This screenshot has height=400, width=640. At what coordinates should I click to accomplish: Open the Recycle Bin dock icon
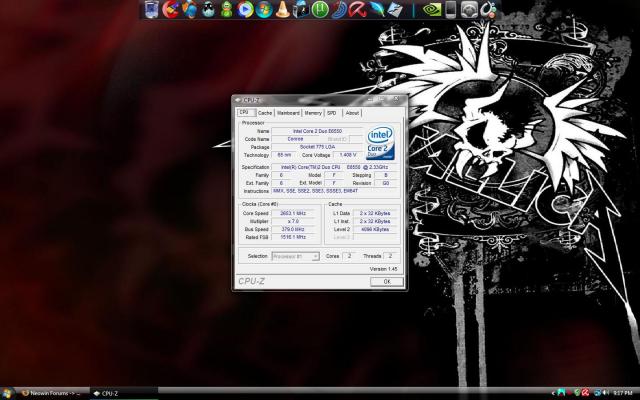[151, 9]
